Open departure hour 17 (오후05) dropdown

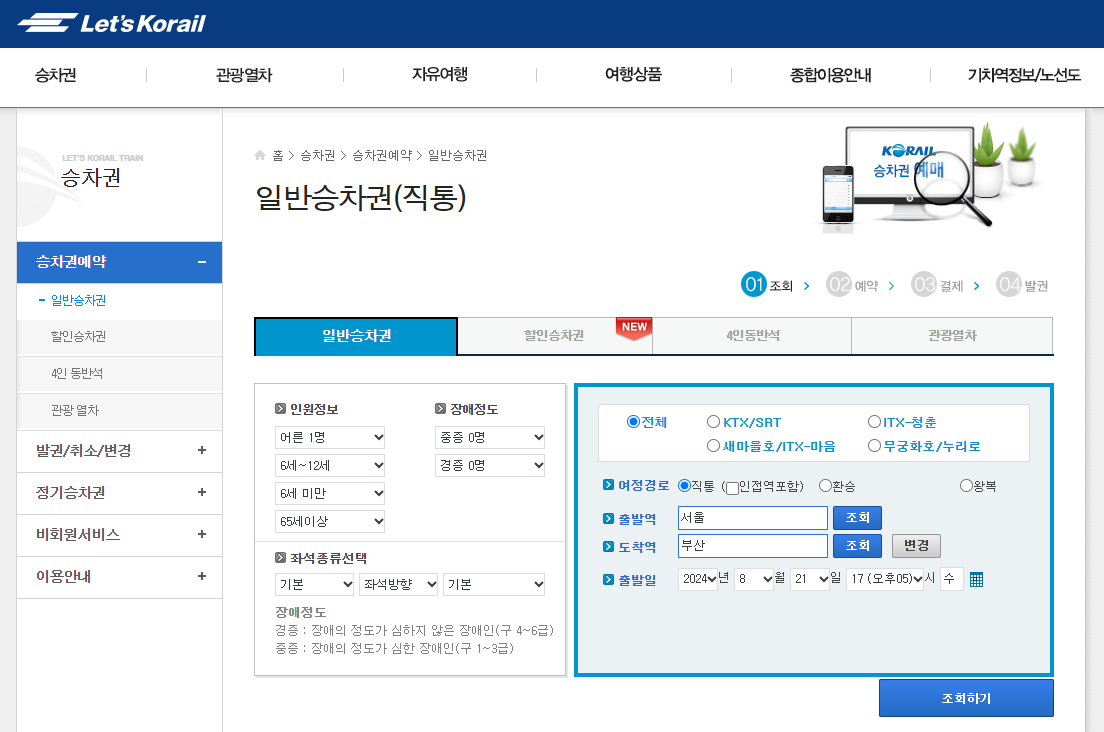(885, 579)
